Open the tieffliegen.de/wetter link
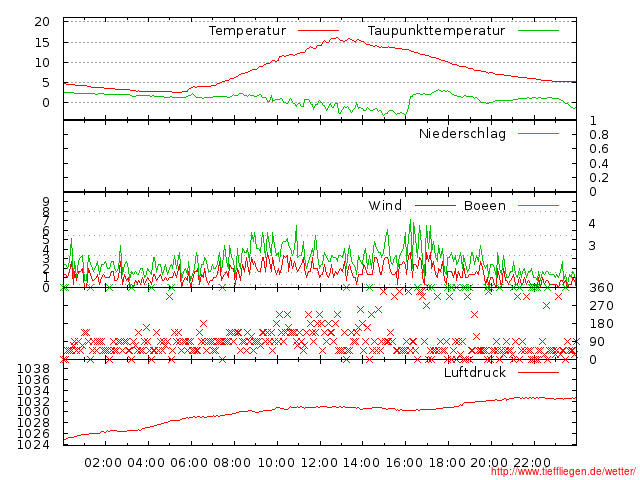This screenshot has width=640, height=480. tap(563, 472)
